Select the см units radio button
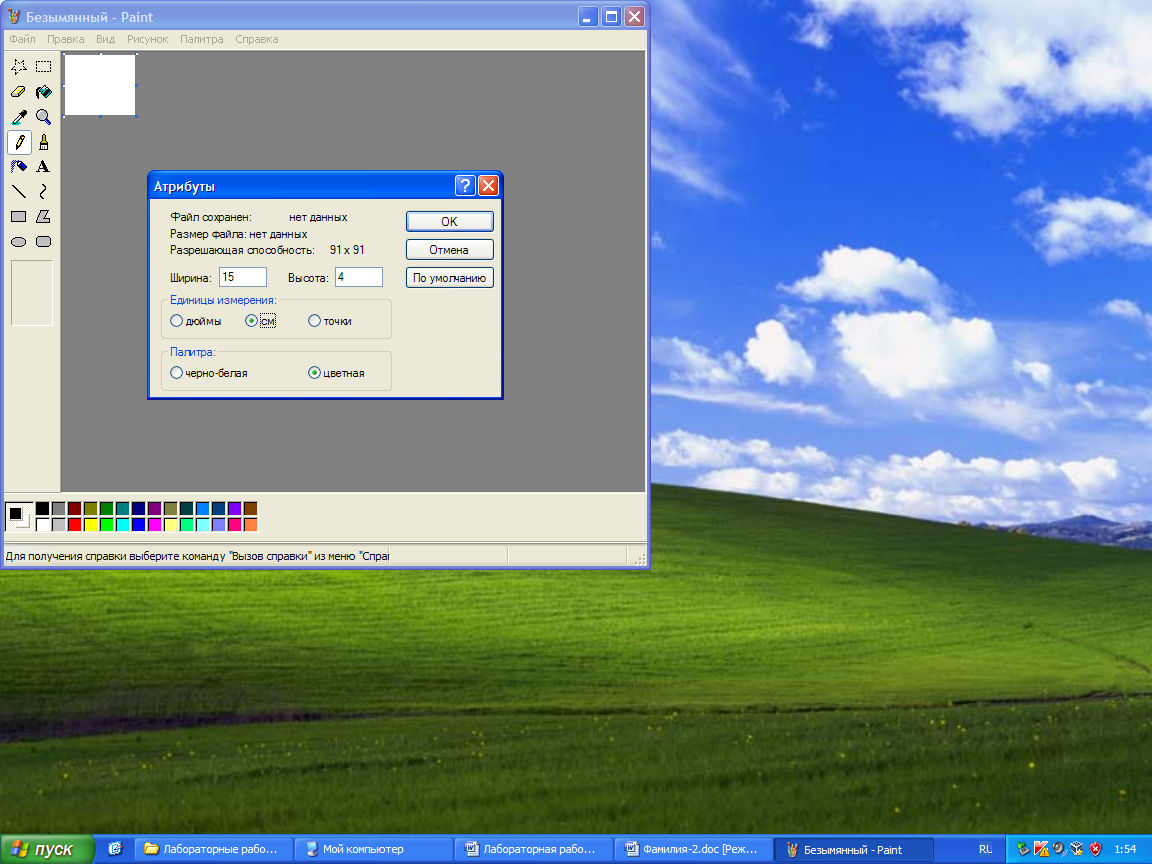1152x864 pixels. coord(251,321)
